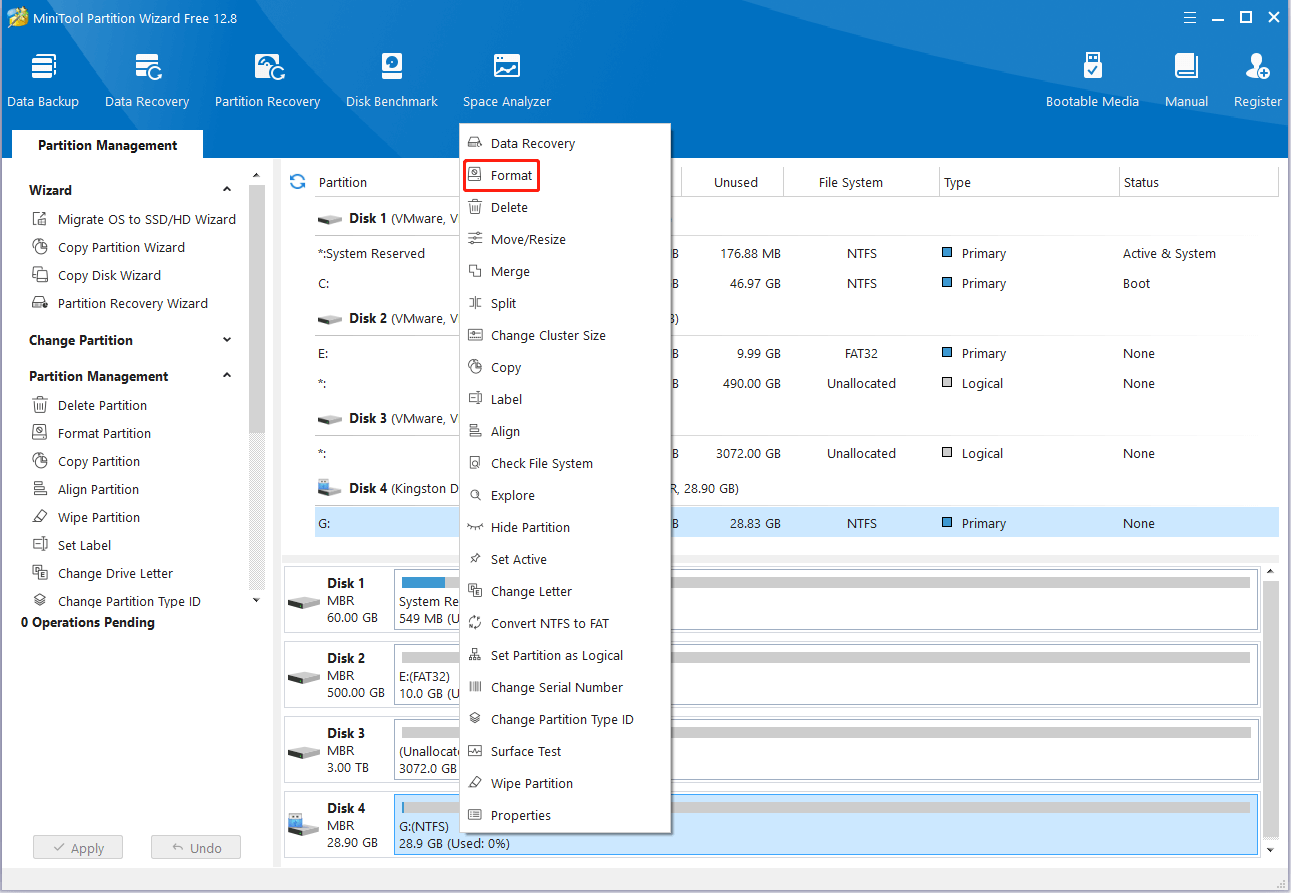Choose Delete in context menu

564,208
